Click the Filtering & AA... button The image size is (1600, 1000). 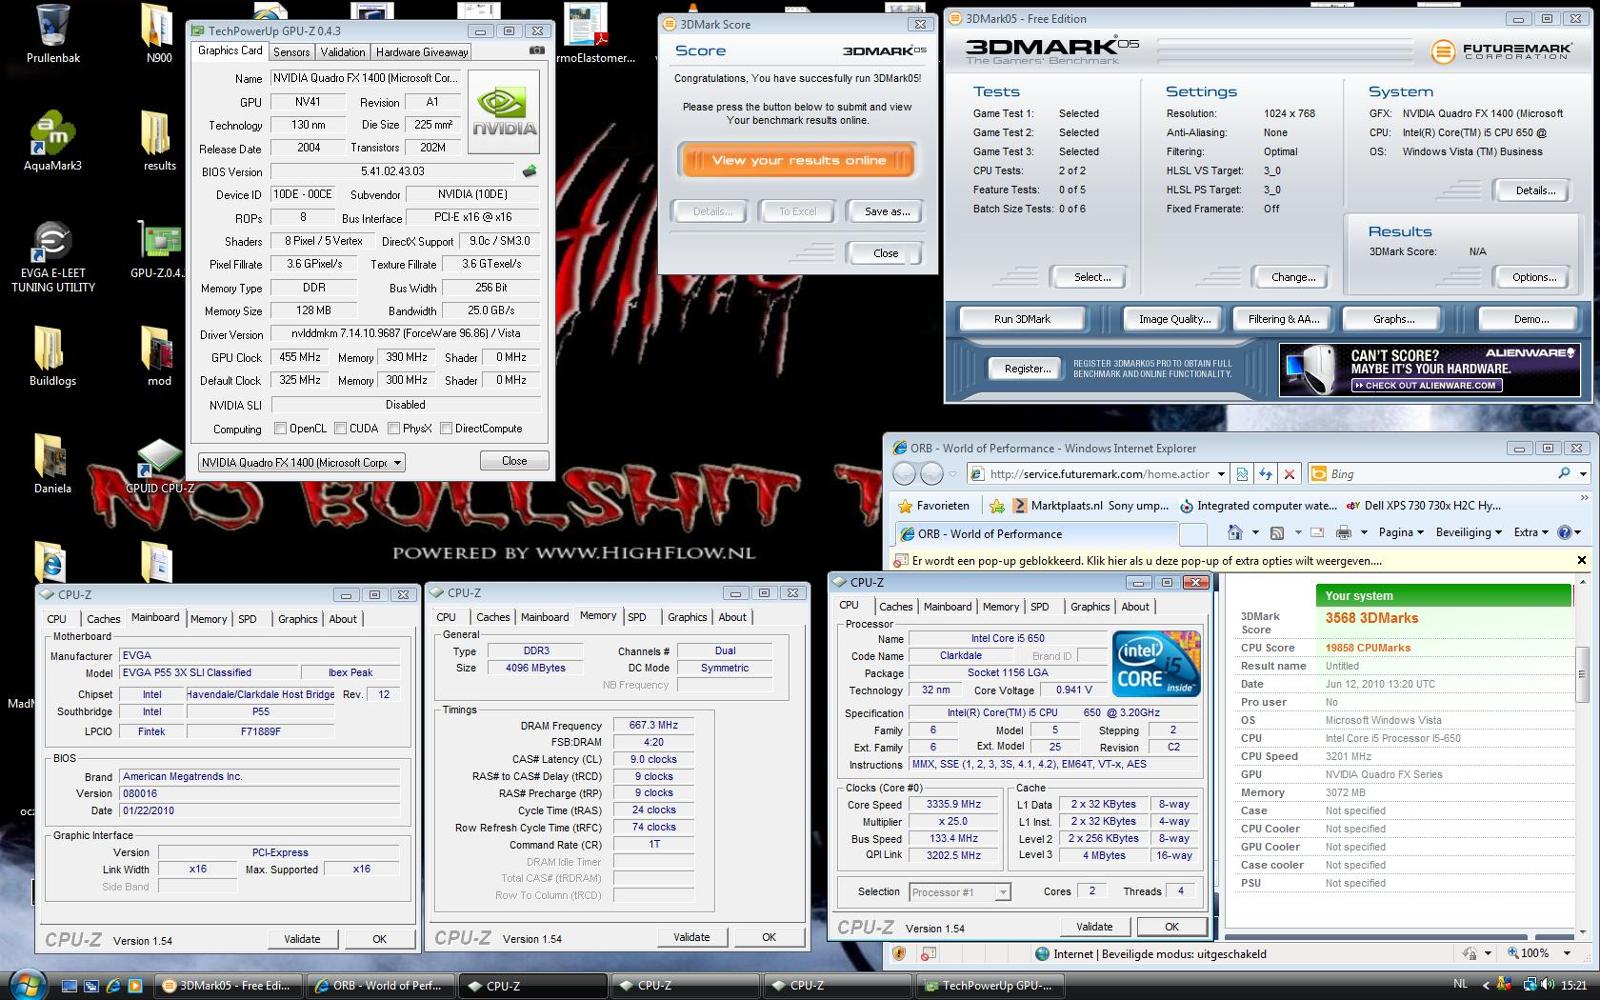pos(1284,319)
